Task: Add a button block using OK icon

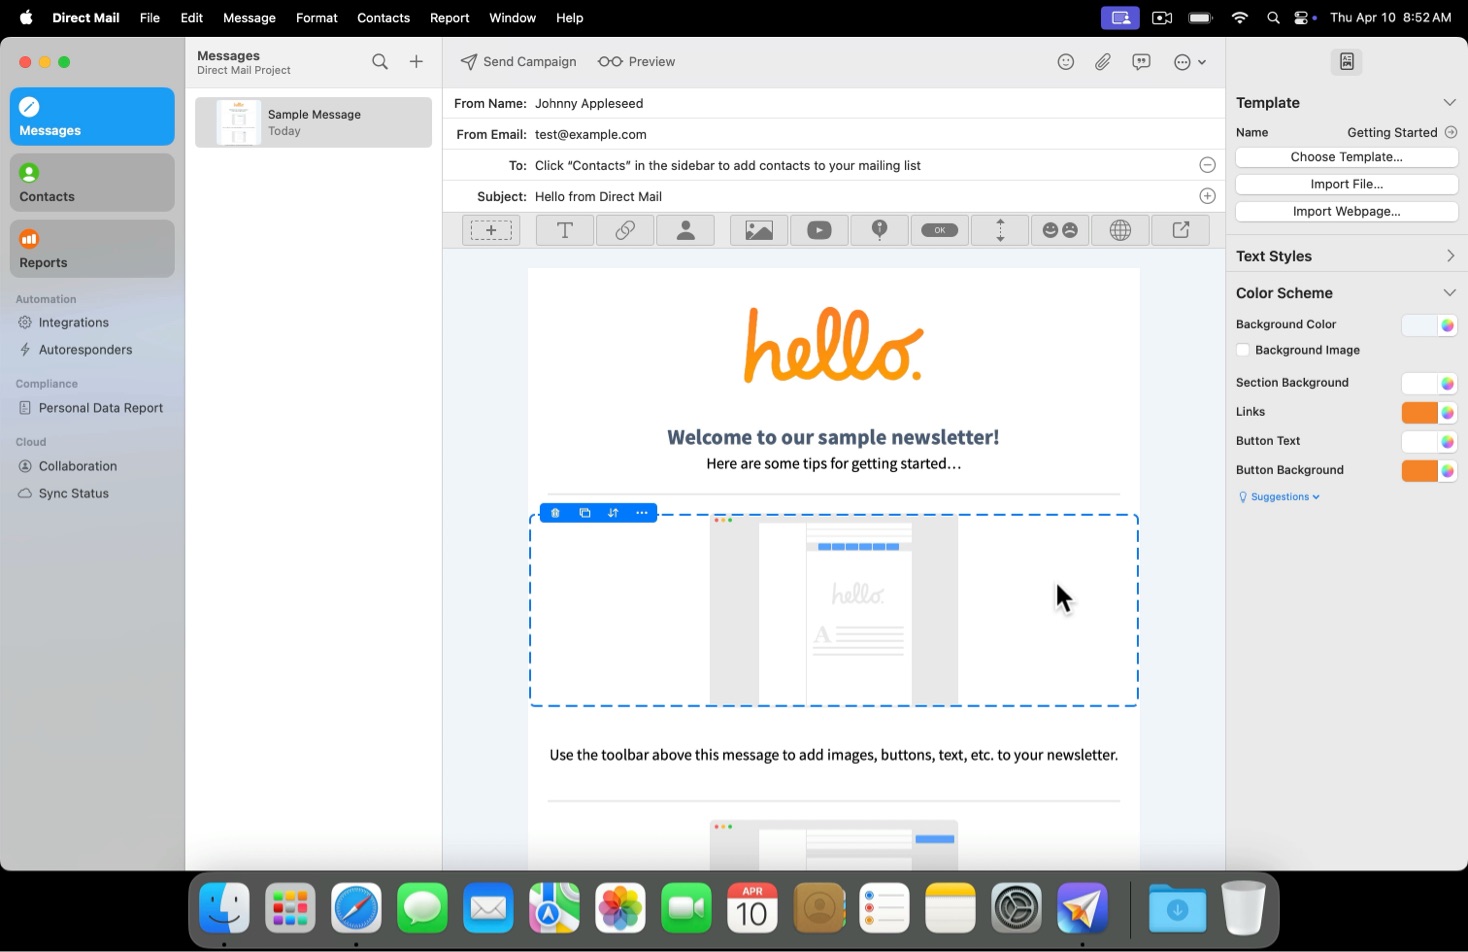Action: pyautogui.click(x=939, y=230)
